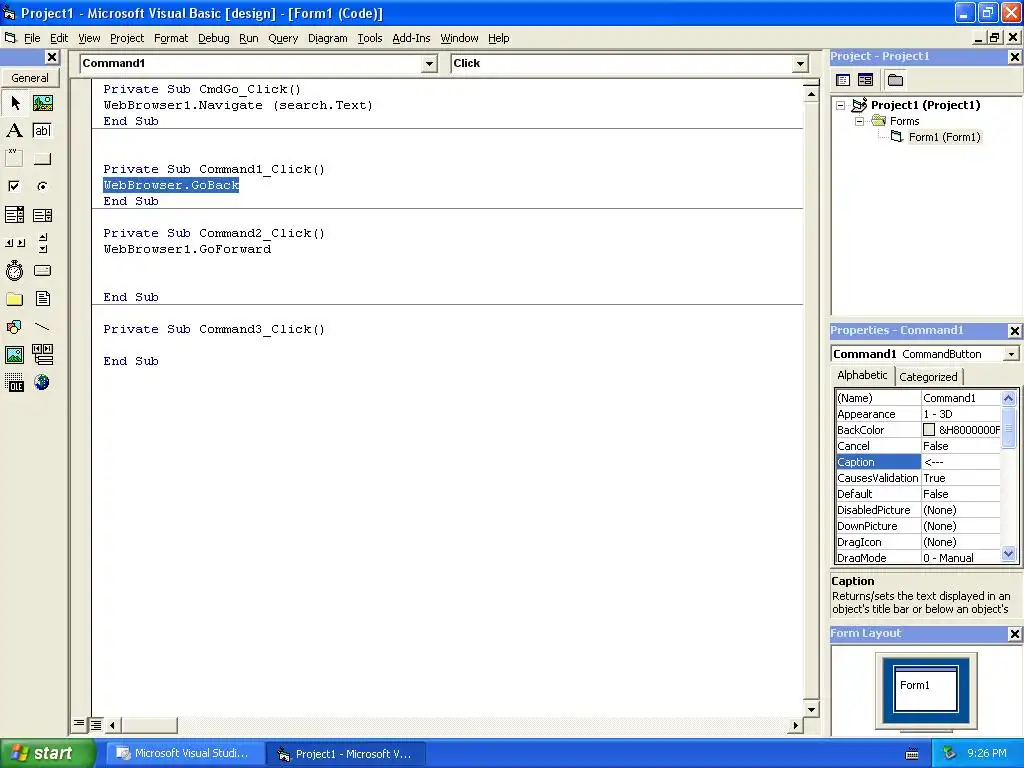The height and width of the screenshot is (768, 1024).
Task: Open the Diagram menu
Action: [x=328, y=38]
